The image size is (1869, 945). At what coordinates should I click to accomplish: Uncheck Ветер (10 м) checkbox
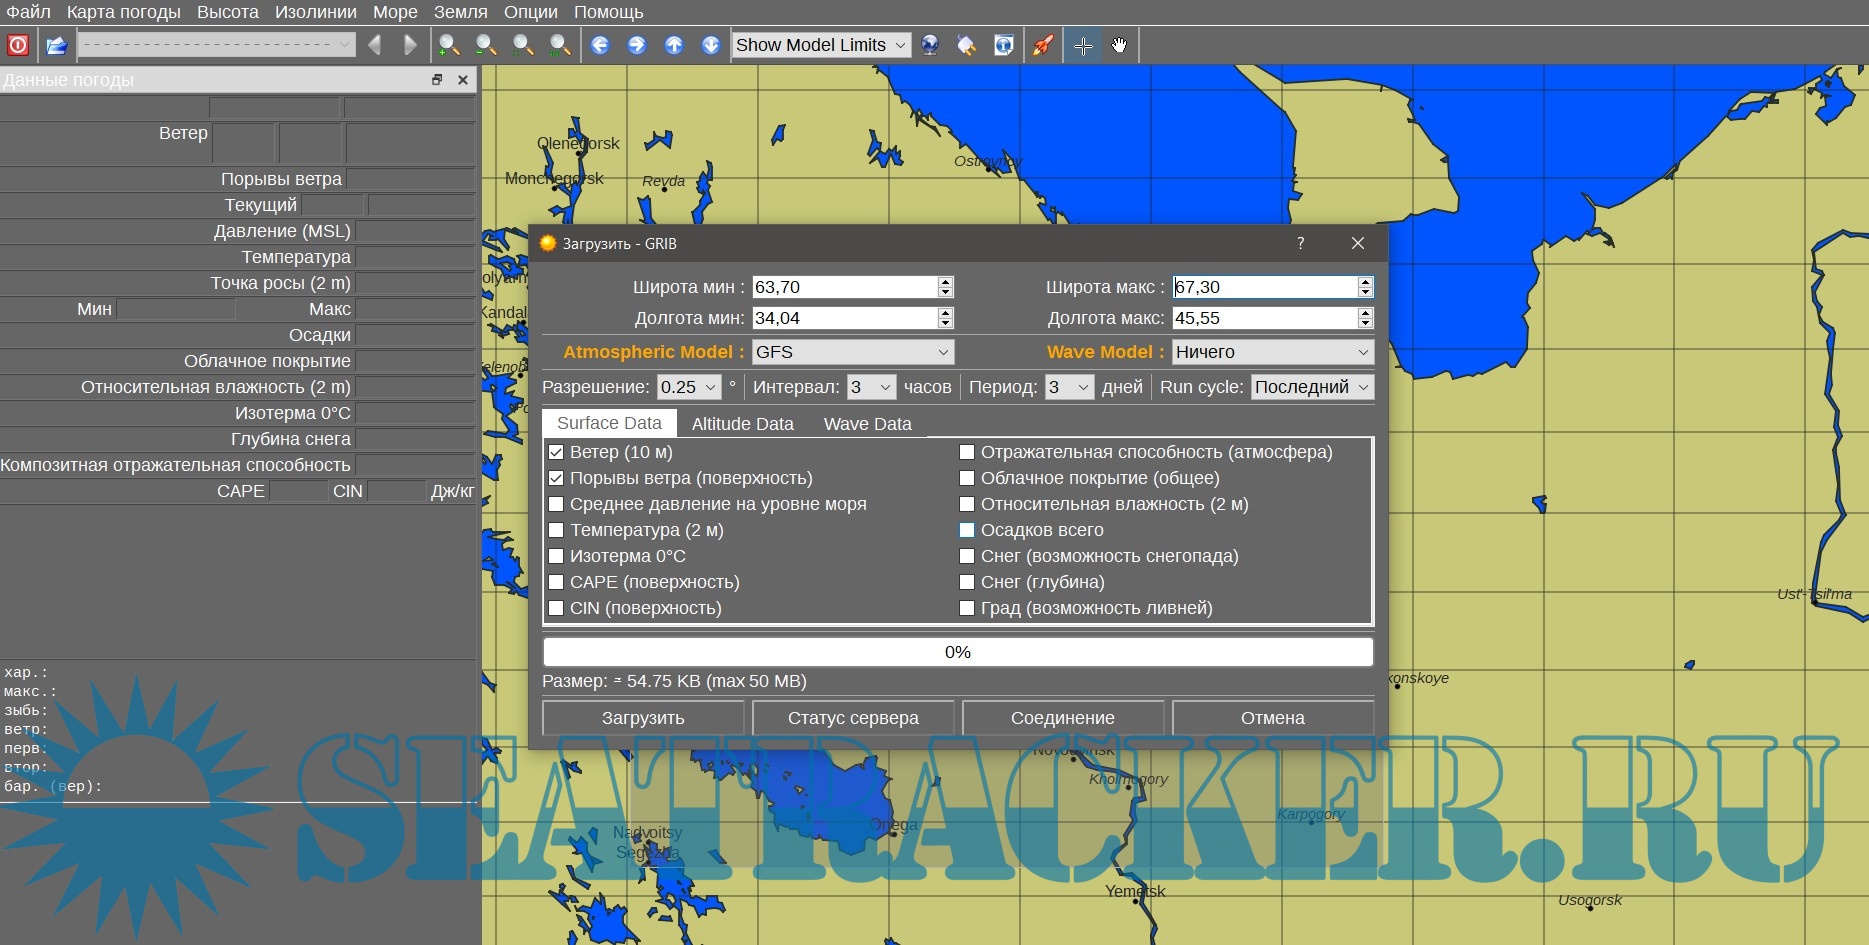[x=557, y=452]
